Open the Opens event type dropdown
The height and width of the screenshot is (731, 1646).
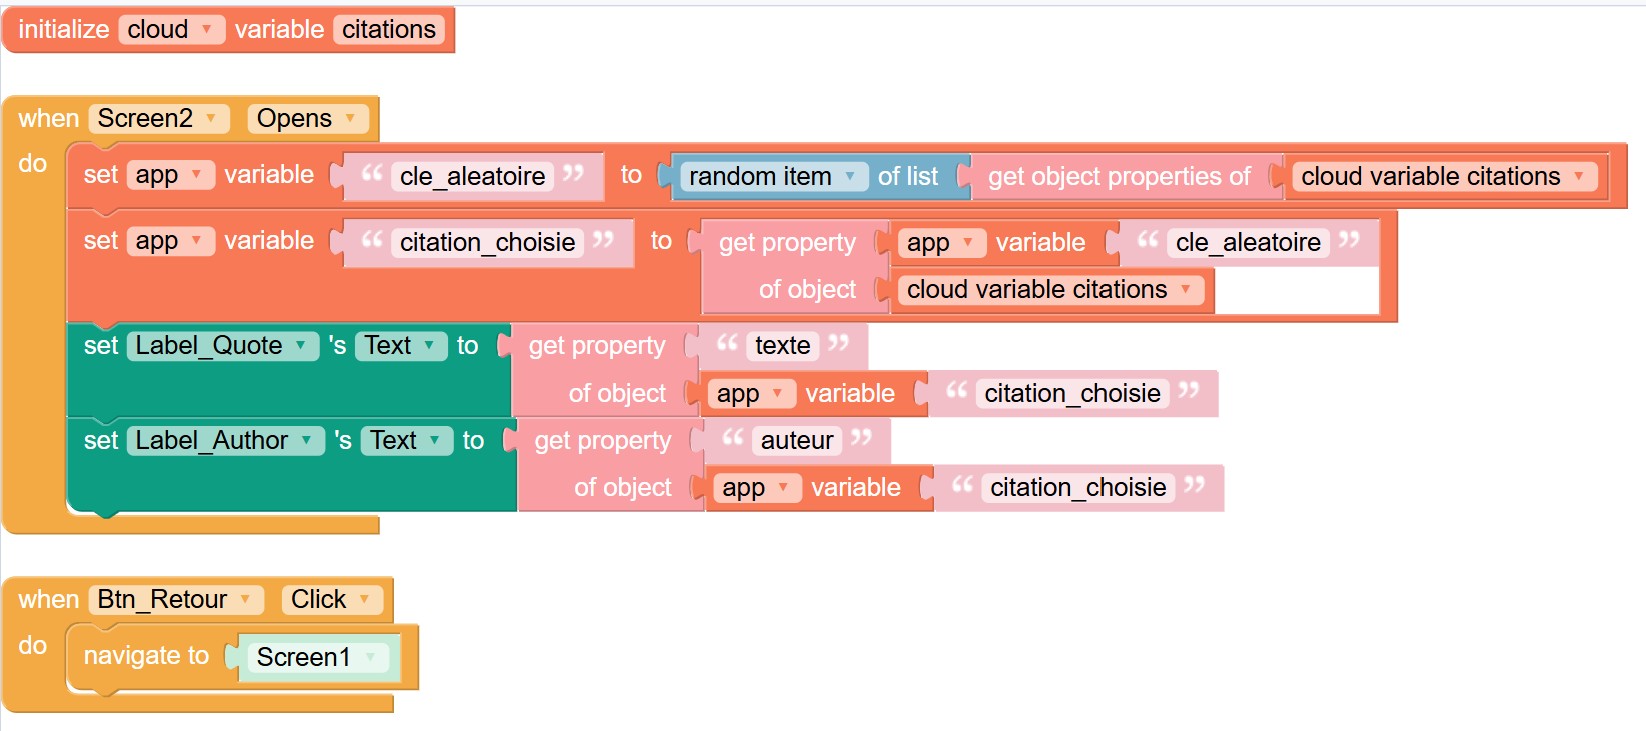pos(351,118)
